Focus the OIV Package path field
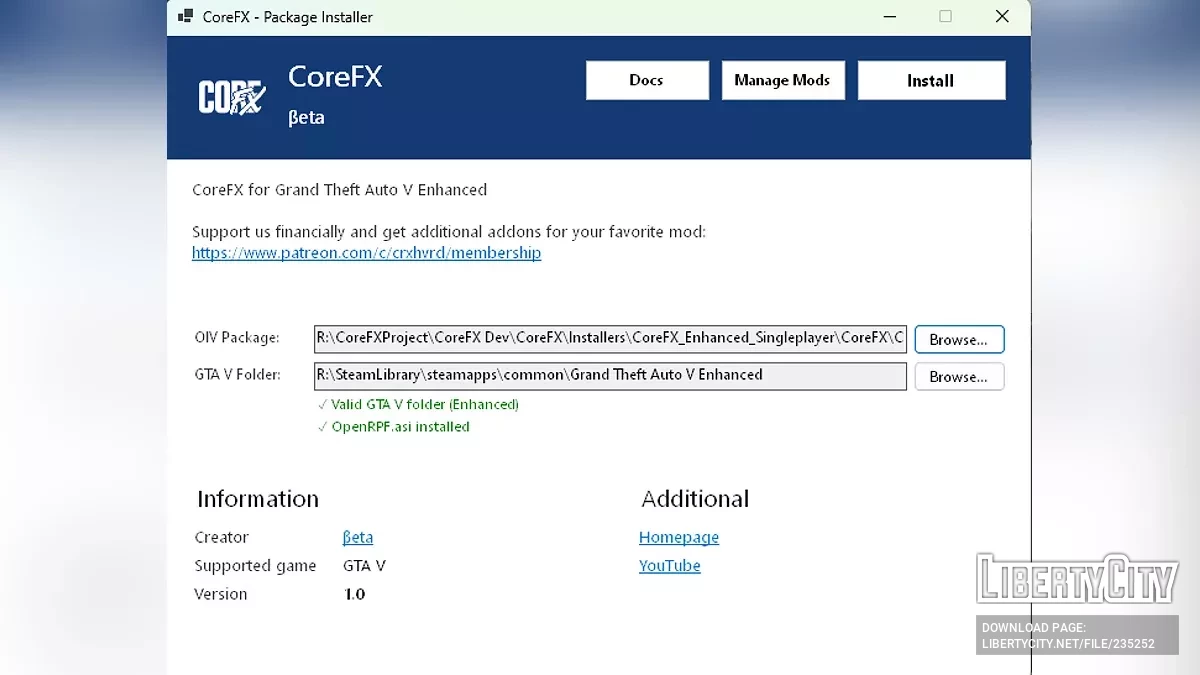Viewport: 1200px width, 675px height. tap(609, 338)
